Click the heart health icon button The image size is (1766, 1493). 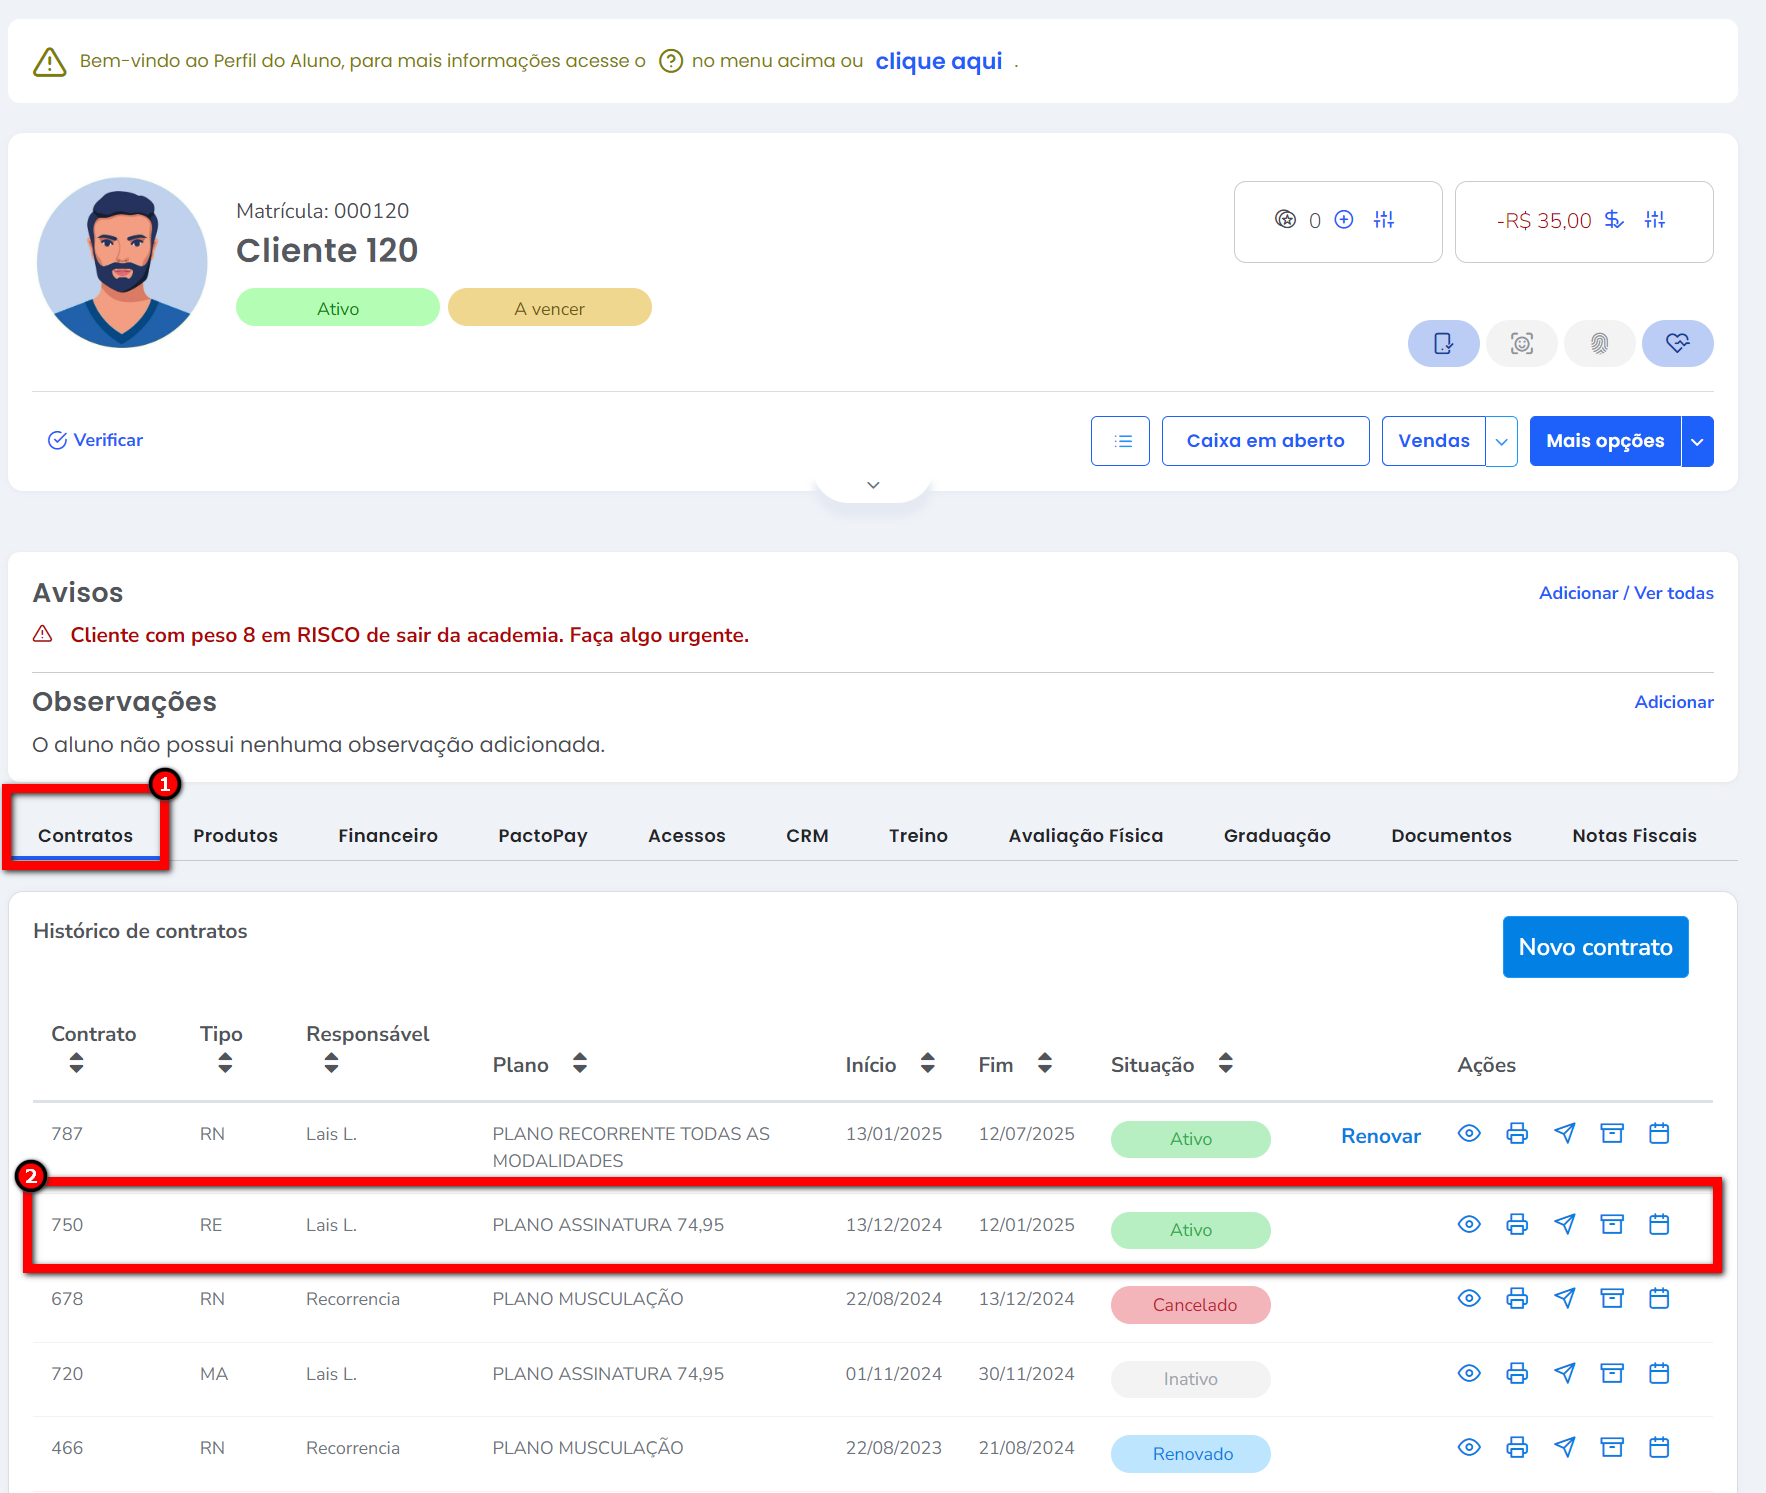(1677, 344)
